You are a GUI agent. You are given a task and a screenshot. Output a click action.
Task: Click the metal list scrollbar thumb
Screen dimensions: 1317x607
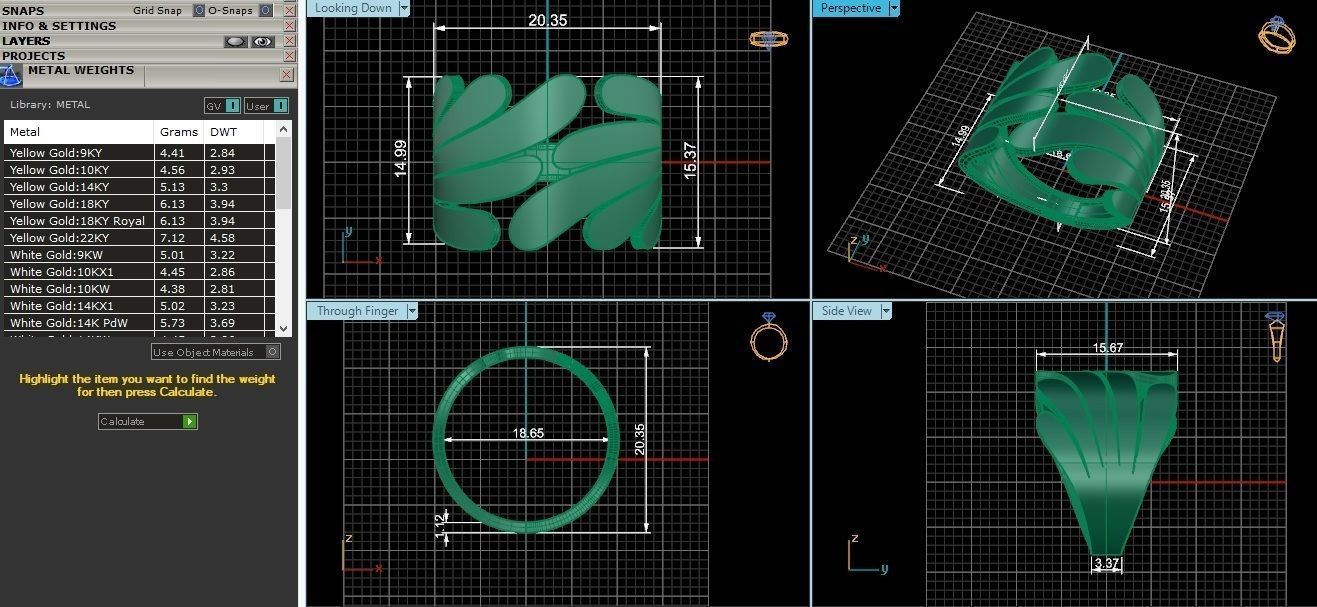tap(284, 174)
